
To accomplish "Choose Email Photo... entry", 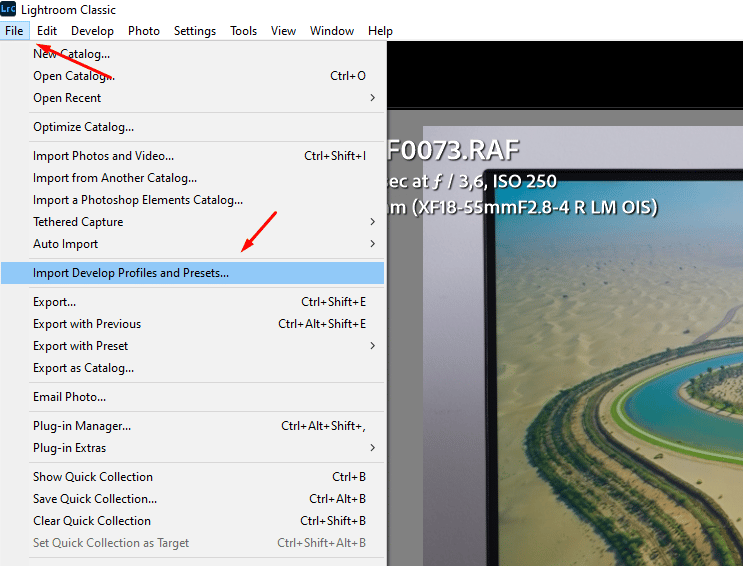I will (x=192, y=397).
